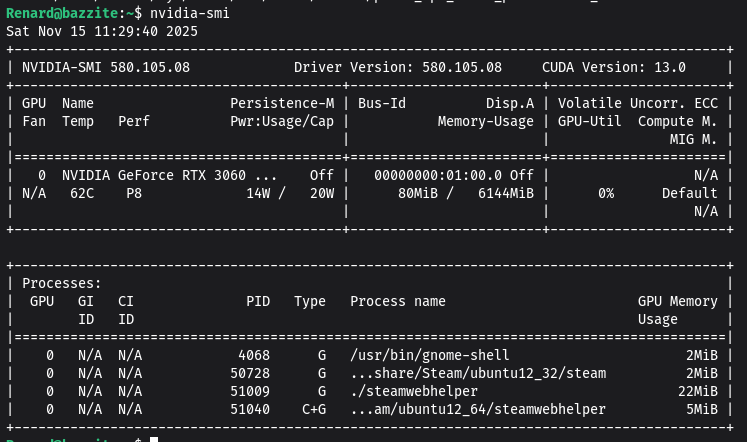The image size is (747, 442).
Task: Click the 0% GPU-Util value
Action: pyautogui.click(x=606, y=193)
